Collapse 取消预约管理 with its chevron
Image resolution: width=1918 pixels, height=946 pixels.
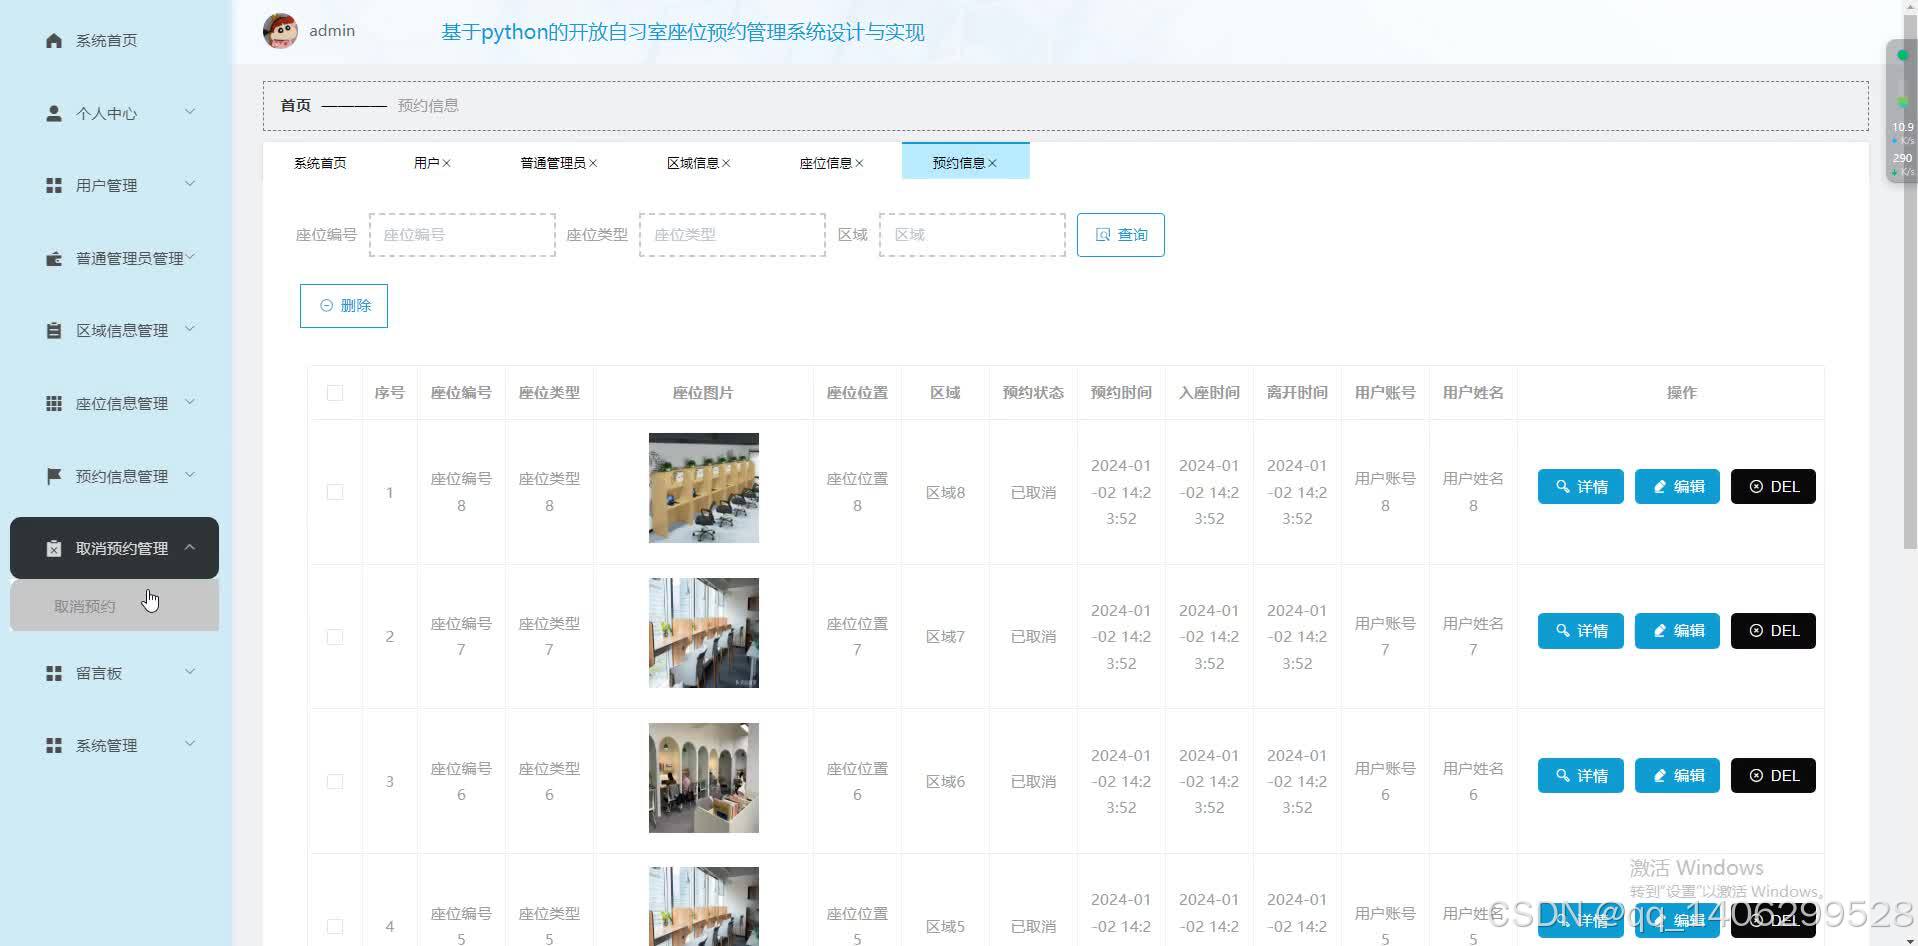190,547
